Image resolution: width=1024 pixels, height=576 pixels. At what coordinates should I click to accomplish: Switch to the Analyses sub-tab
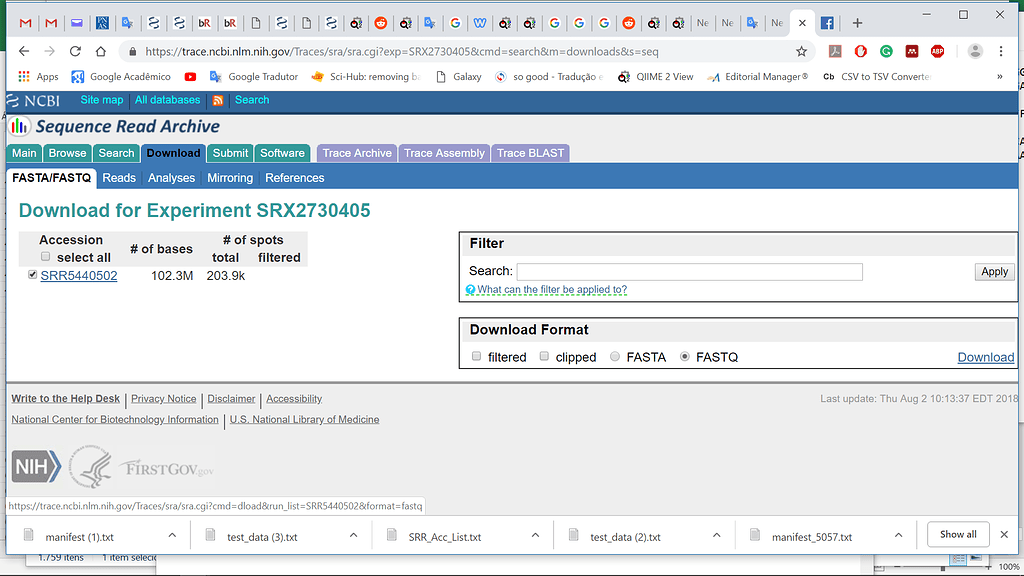(171, 178)
